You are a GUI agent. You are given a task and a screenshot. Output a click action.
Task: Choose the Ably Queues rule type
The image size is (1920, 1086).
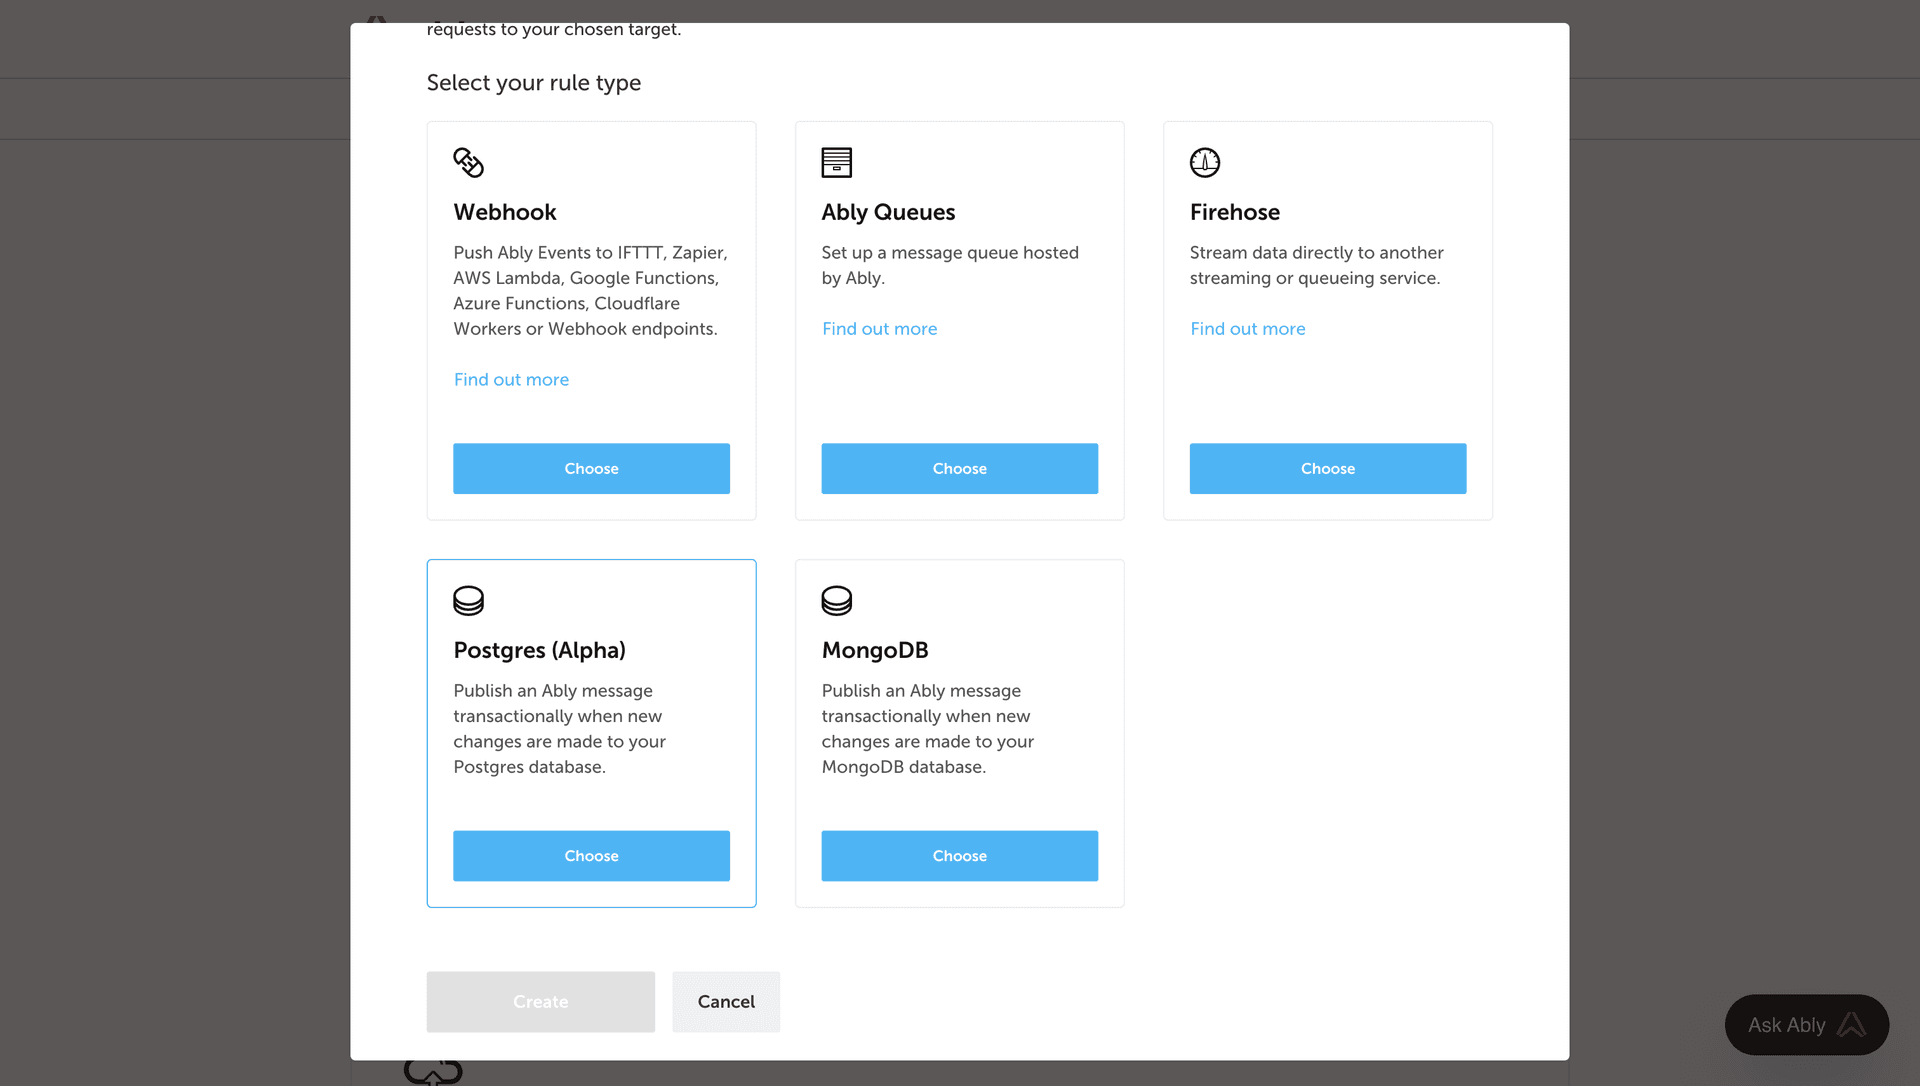(x=959, y=468)
